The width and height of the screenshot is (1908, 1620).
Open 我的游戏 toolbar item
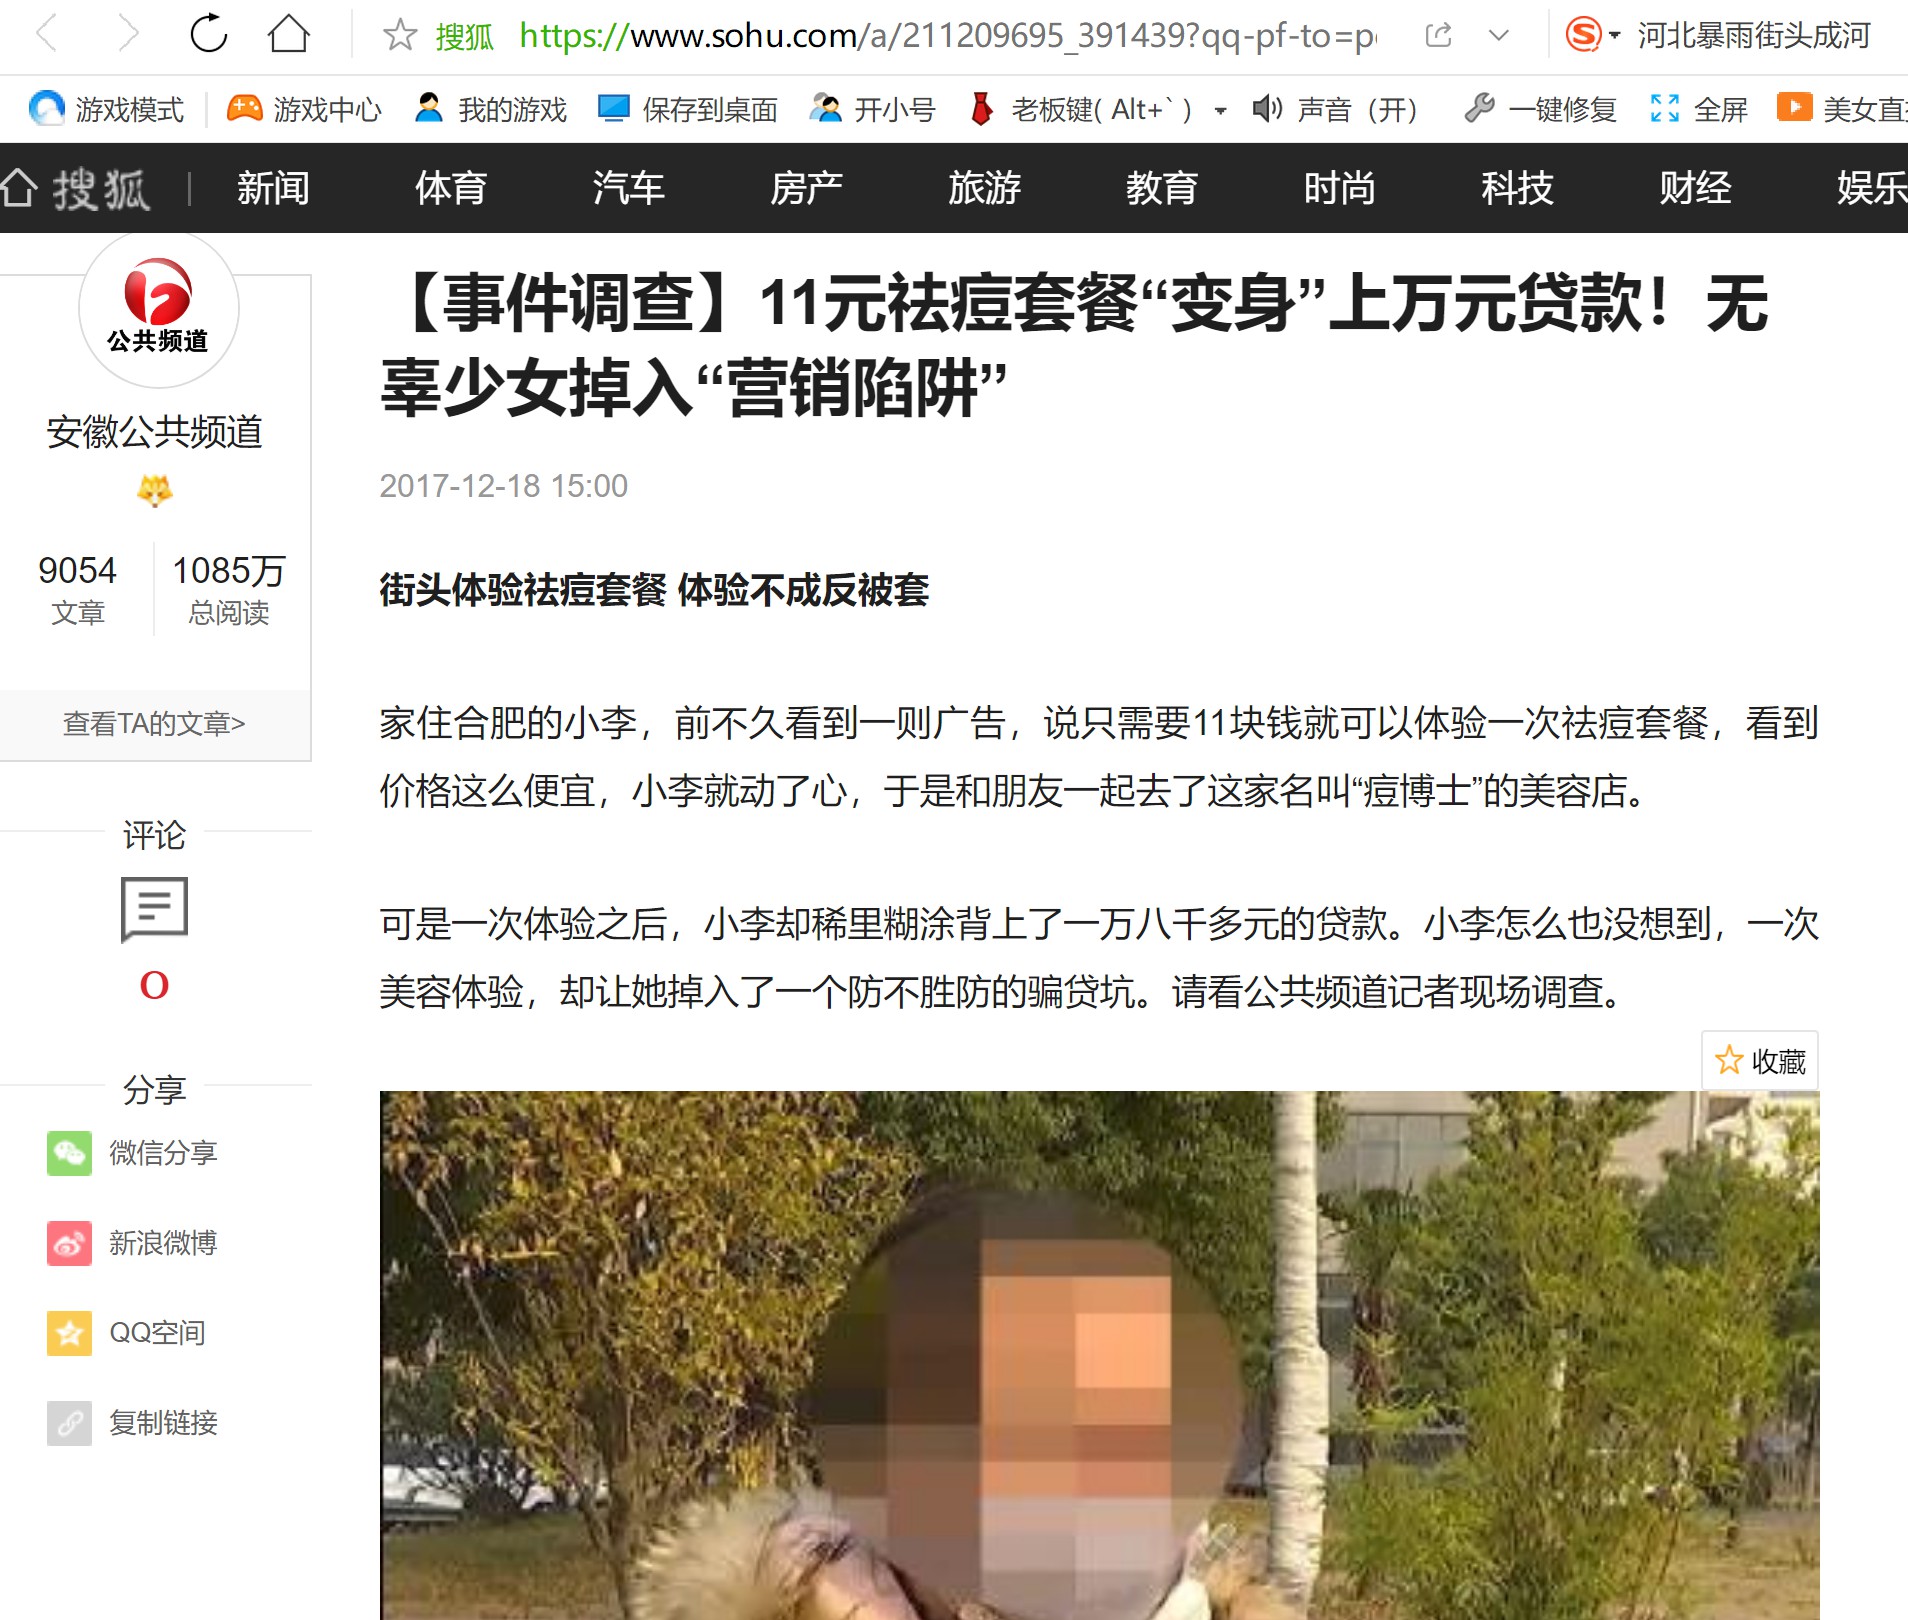point(491,109)
